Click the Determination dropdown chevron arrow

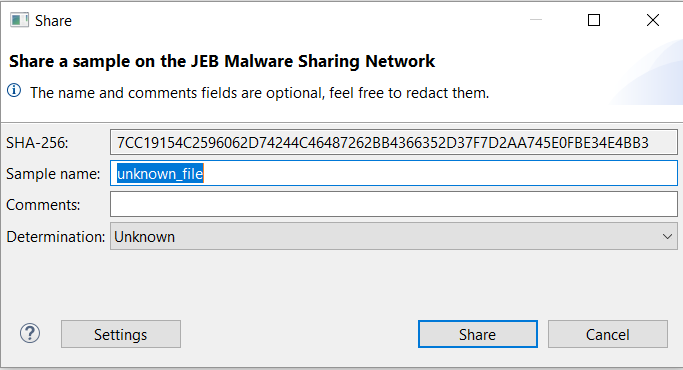[667, 237]
